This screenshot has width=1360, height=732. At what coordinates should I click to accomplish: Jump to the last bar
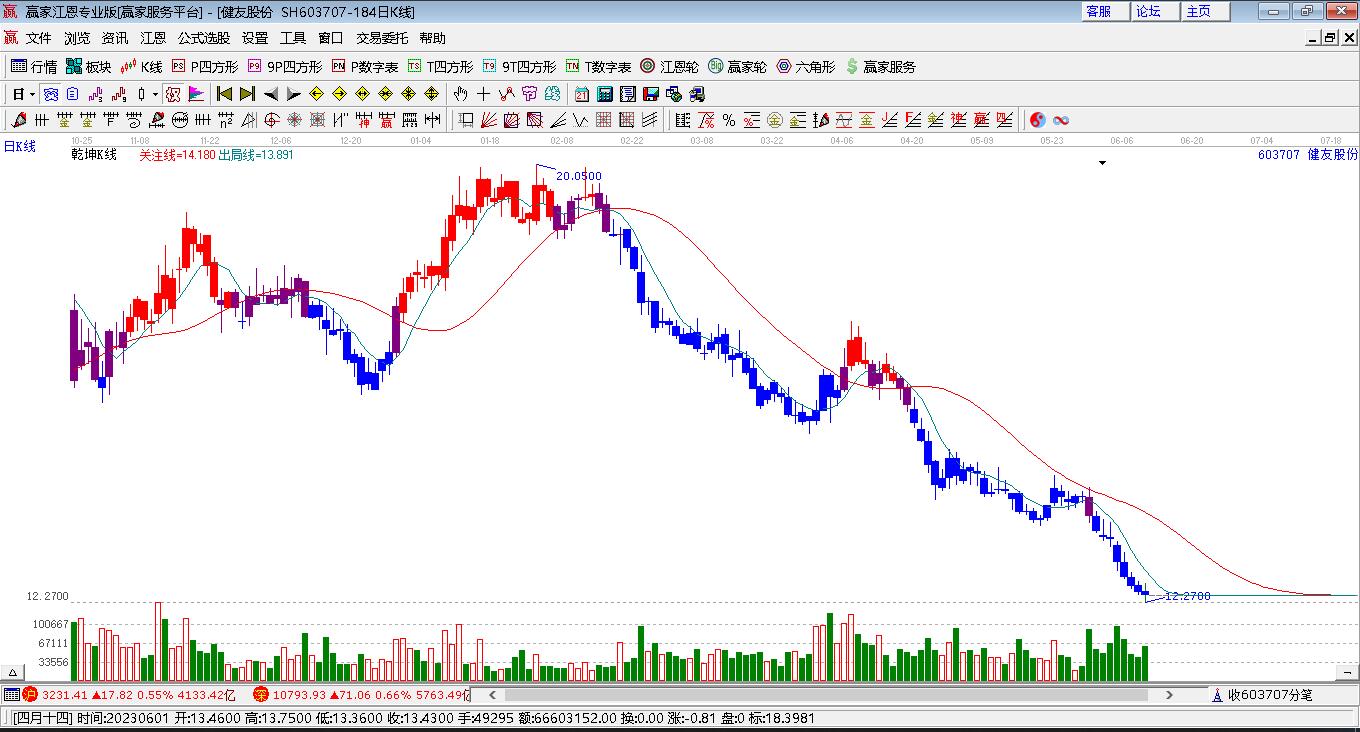click(247, 94)
